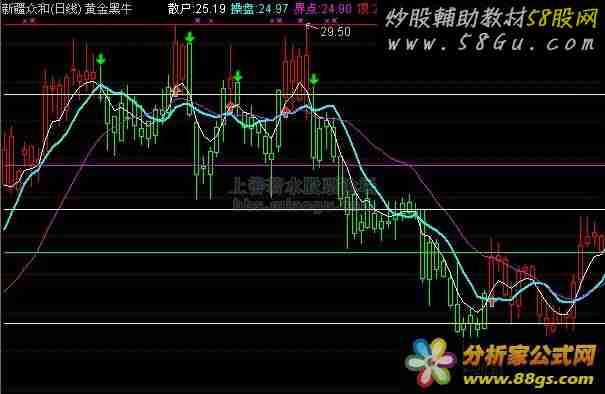
Task: Open the www.88gs.com website link
Action: point(528,379)
